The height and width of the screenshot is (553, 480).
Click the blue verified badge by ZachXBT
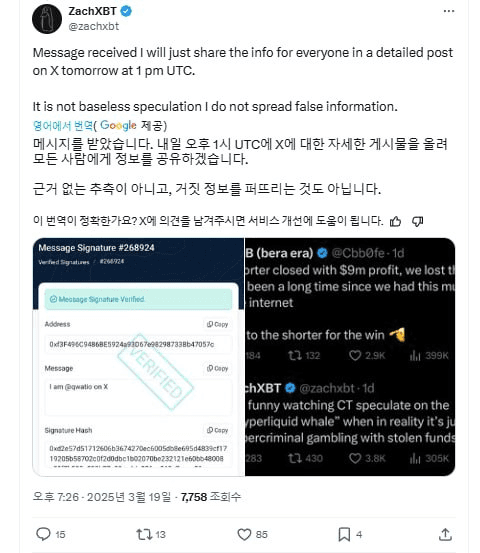click(126, 11)
